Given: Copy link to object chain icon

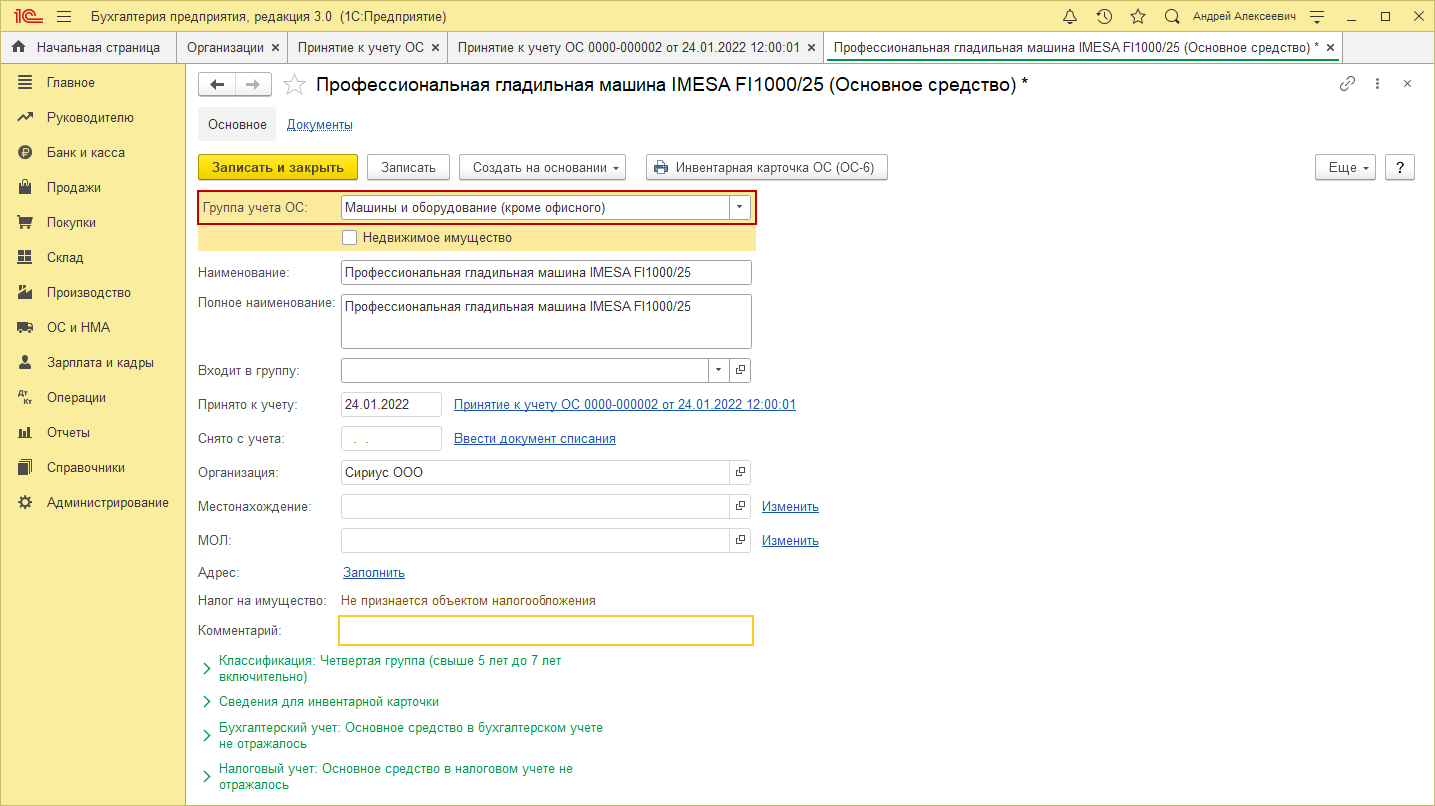Looking at the screenshot, I should (1347, 84).
